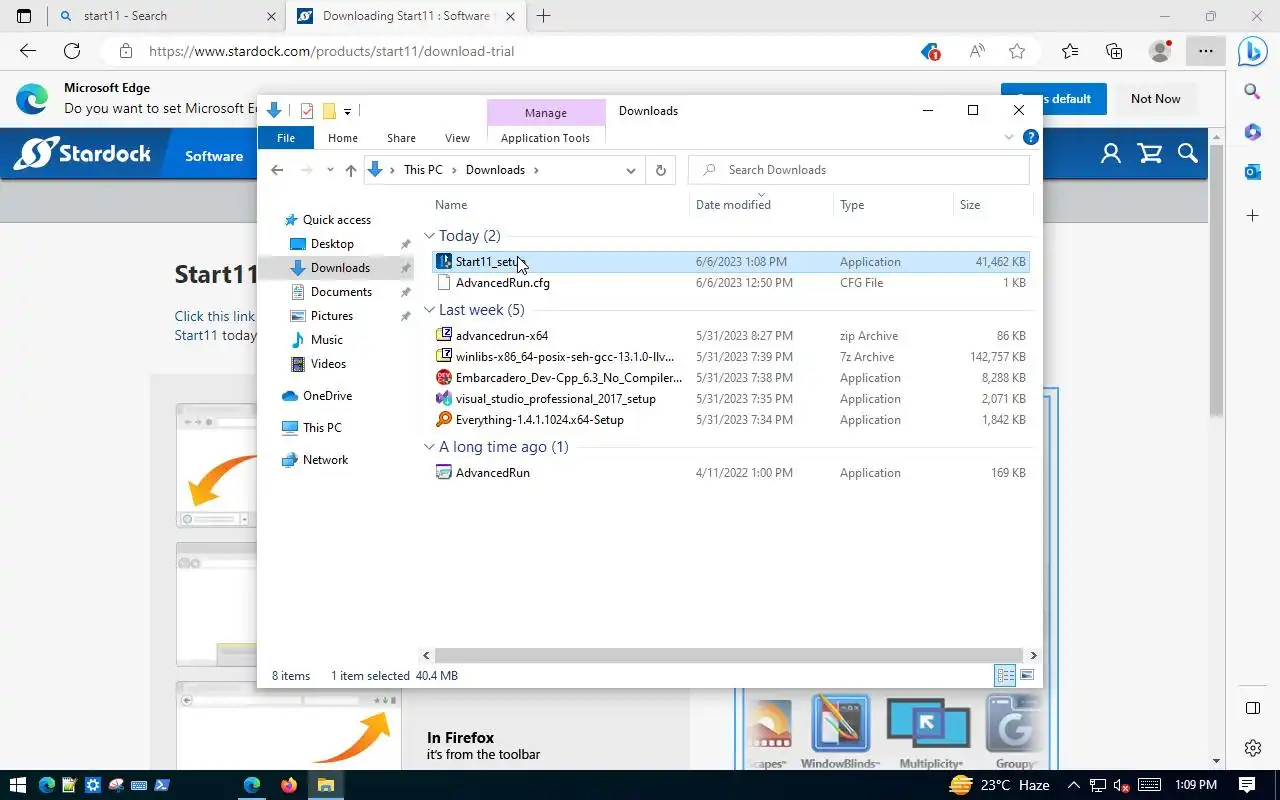This screenshot has width=1280, height=800.
Task: Open the View ribbon tab
Action: pos(457,138)
